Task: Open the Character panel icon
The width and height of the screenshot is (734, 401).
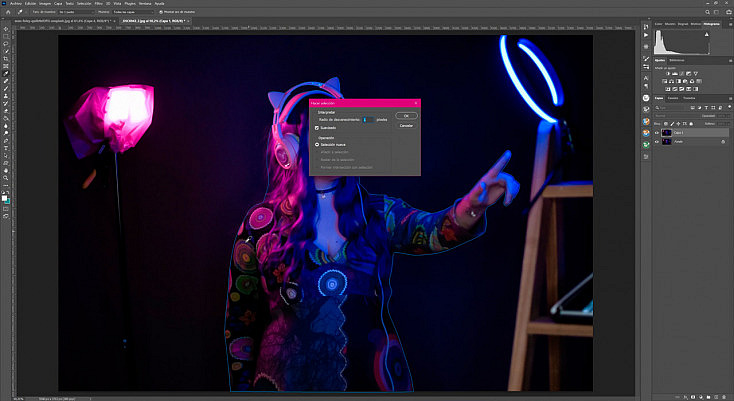Action: click(646, 78)
